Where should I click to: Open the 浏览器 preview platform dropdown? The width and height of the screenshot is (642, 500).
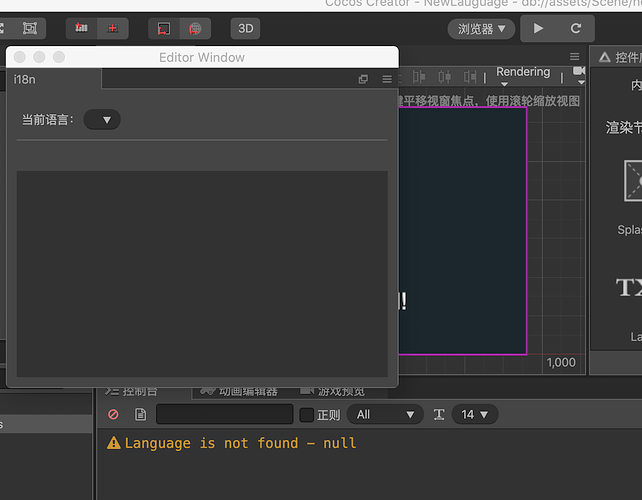(481, 29)
